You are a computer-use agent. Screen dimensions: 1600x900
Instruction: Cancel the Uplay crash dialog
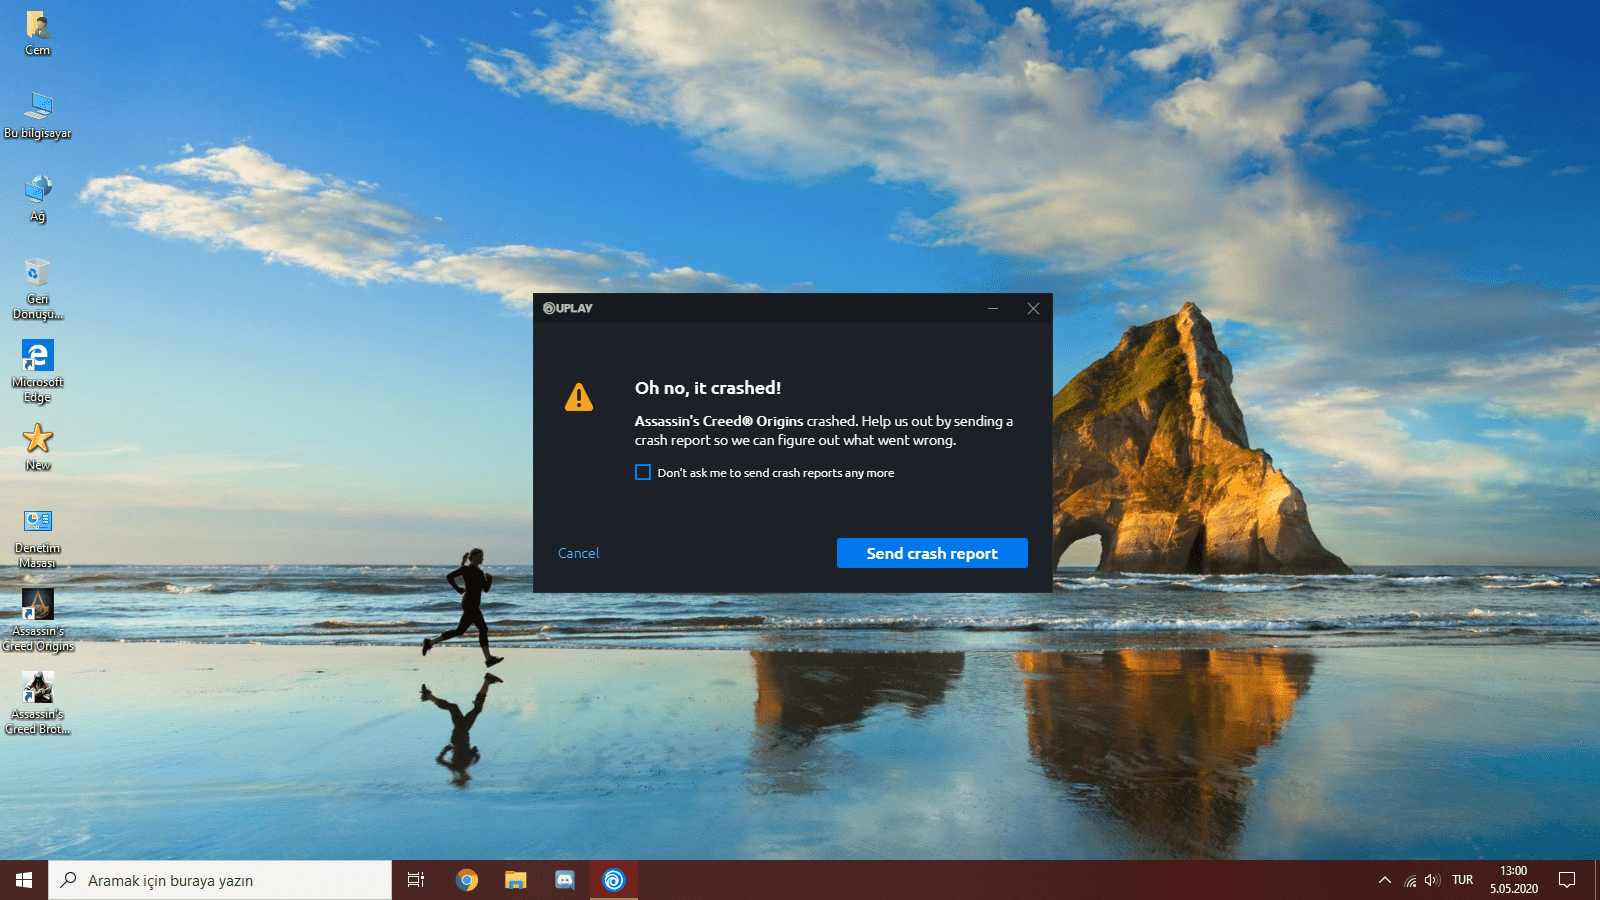(x=579, y=553)
